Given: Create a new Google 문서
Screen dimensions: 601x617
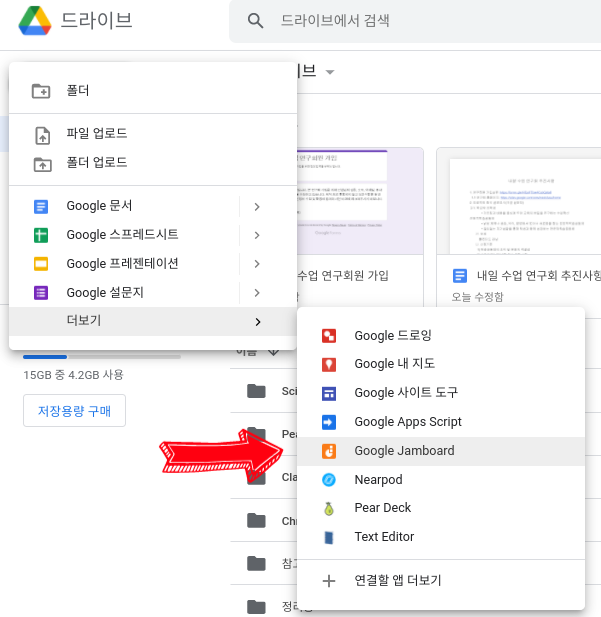Looking at the screenshot, I should pyautogui.click(x=124, y=206).
